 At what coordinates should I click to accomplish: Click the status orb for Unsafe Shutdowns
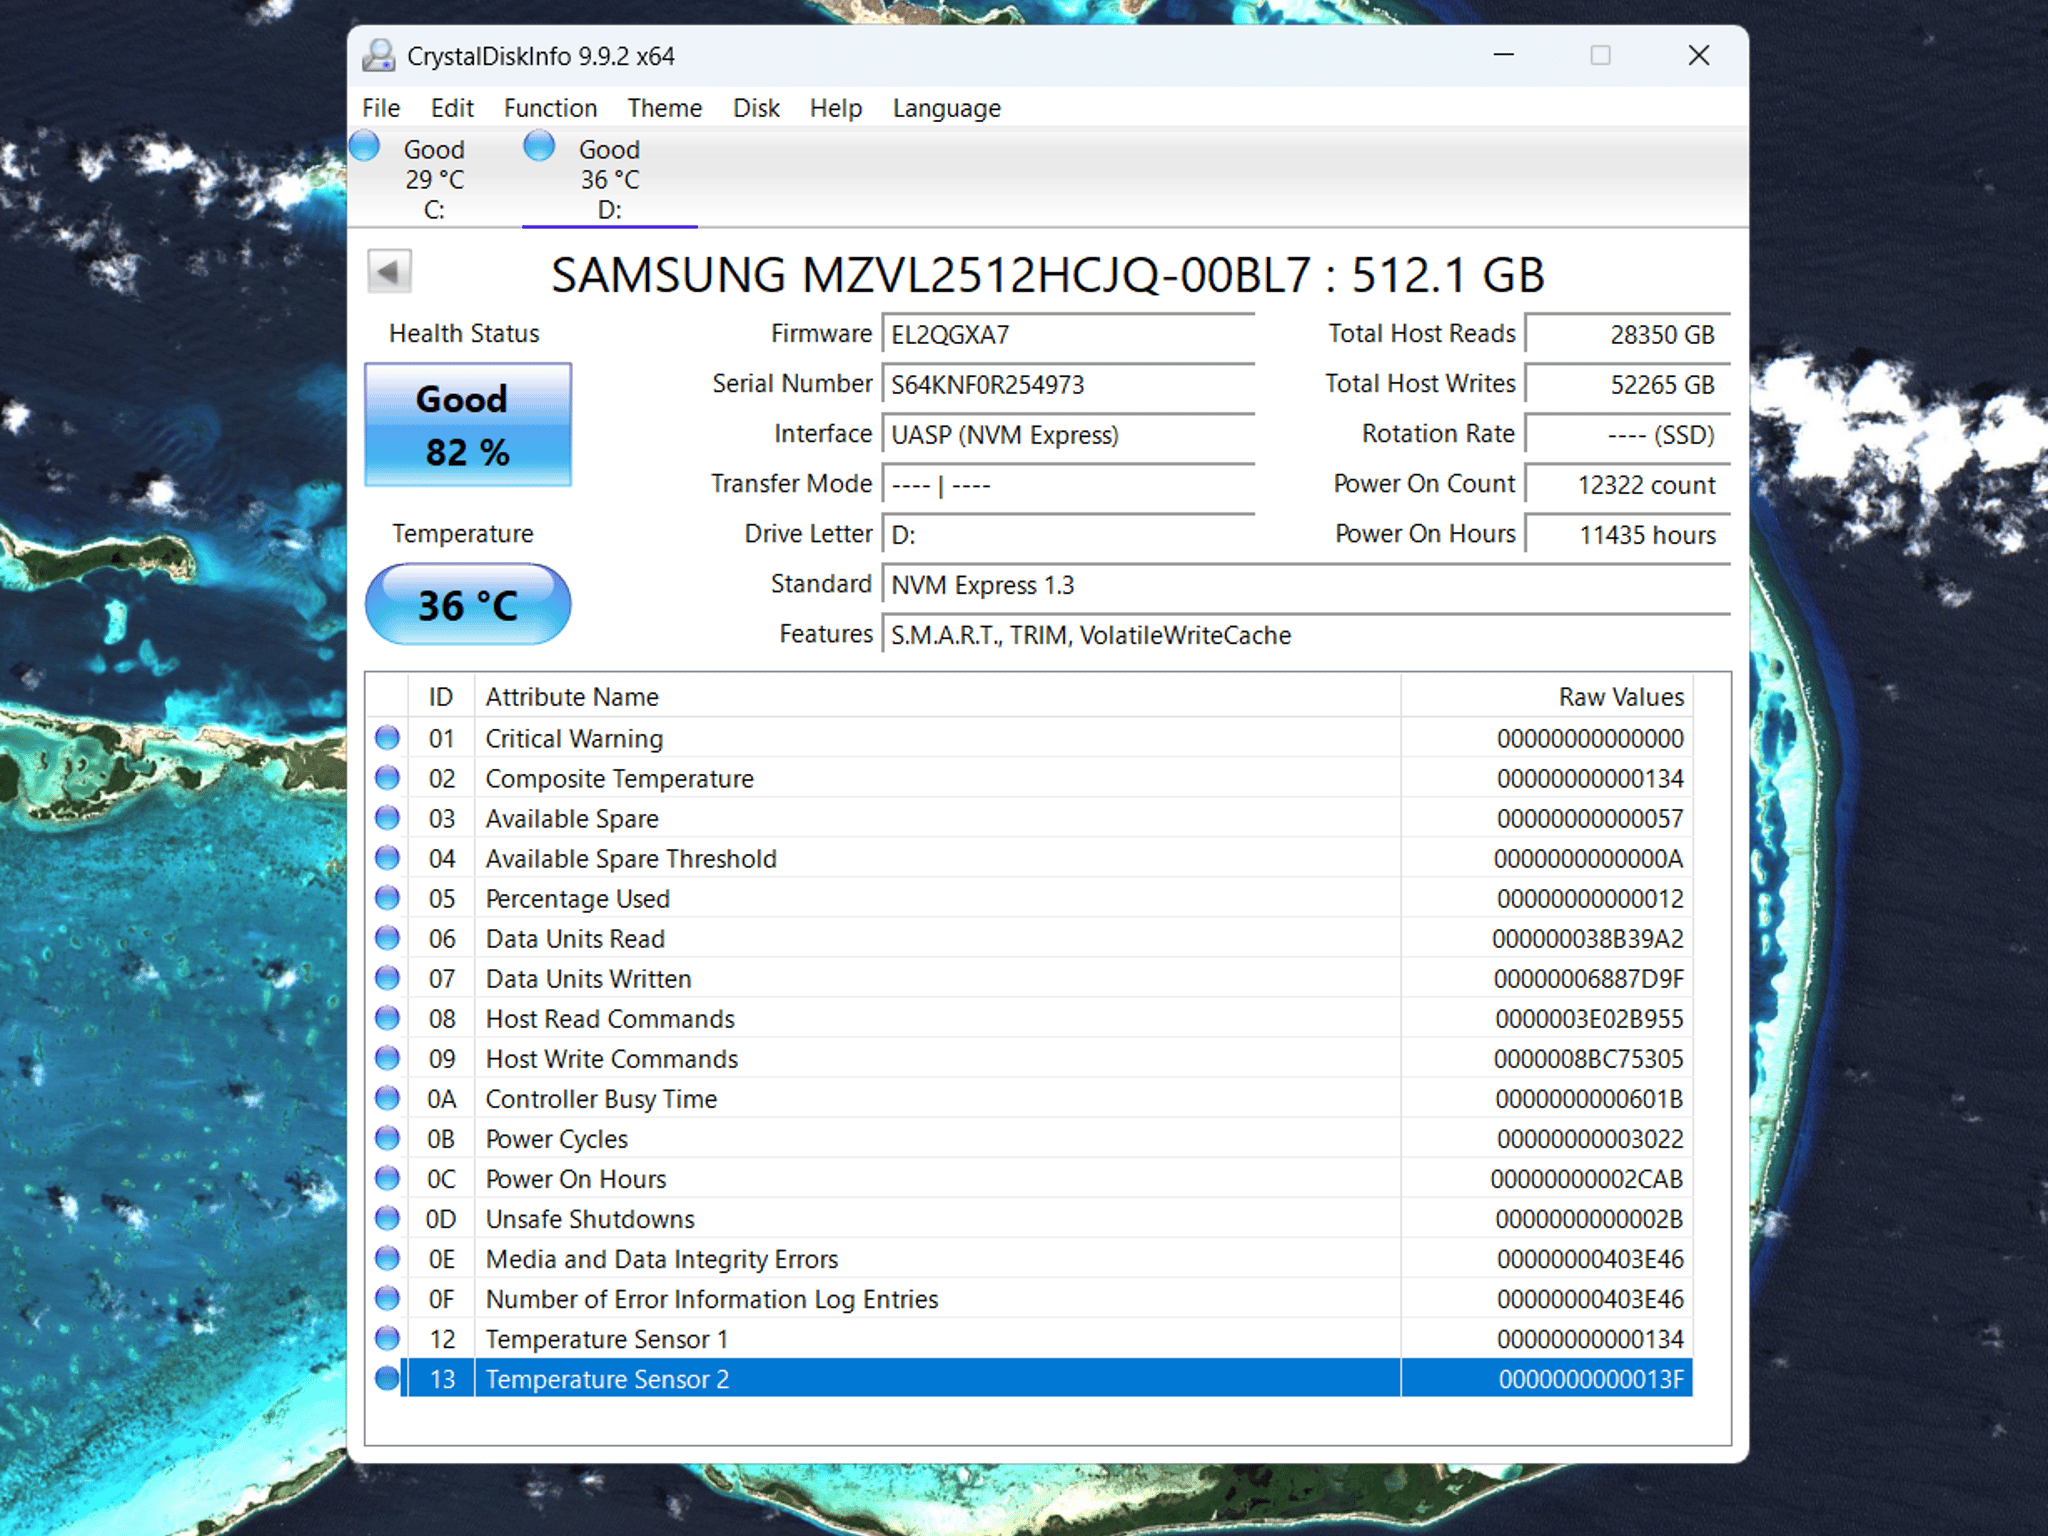[x=387, y=1218]
